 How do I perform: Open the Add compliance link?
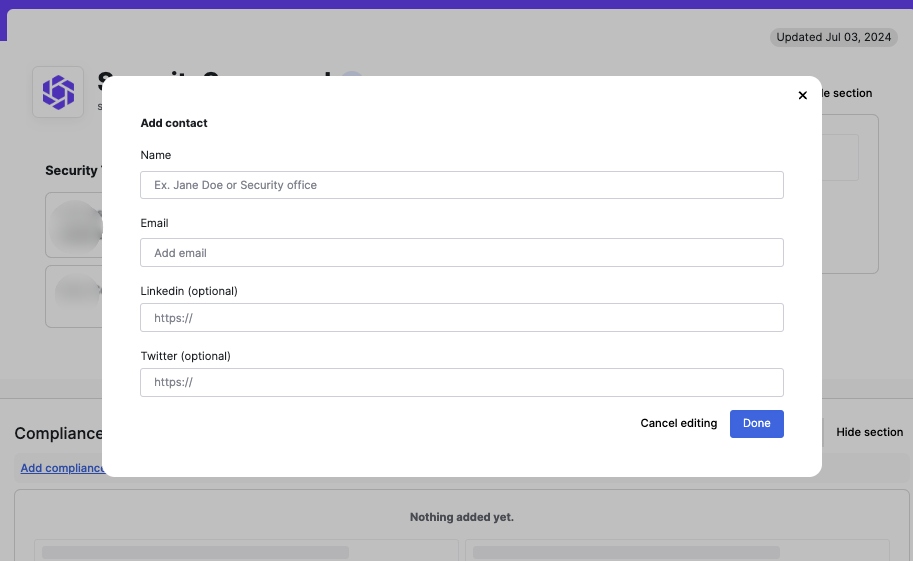tap(62, 468)
